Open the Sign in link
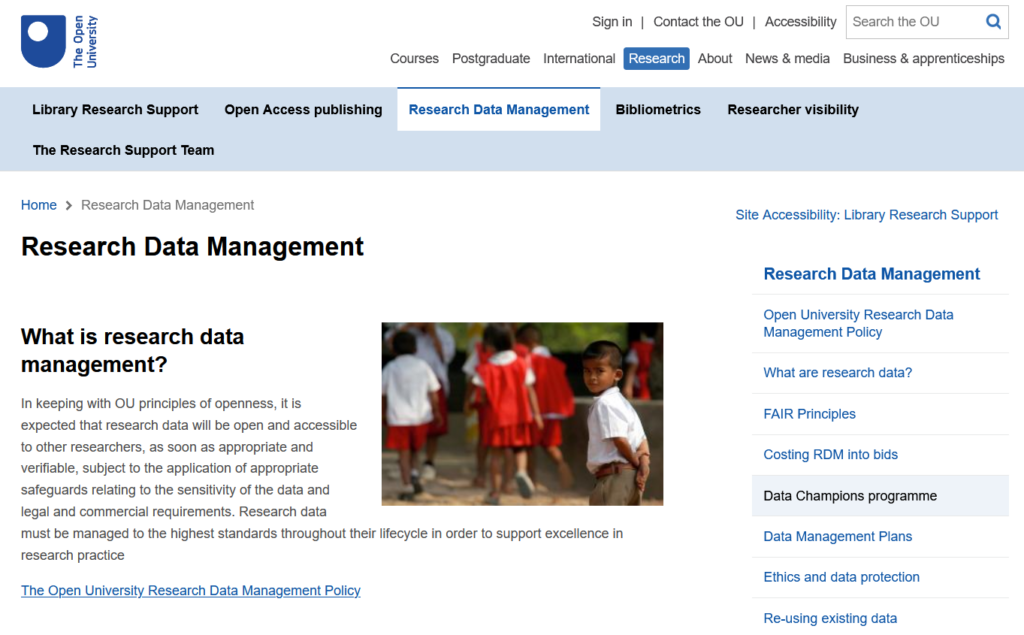 pos(612,22)
